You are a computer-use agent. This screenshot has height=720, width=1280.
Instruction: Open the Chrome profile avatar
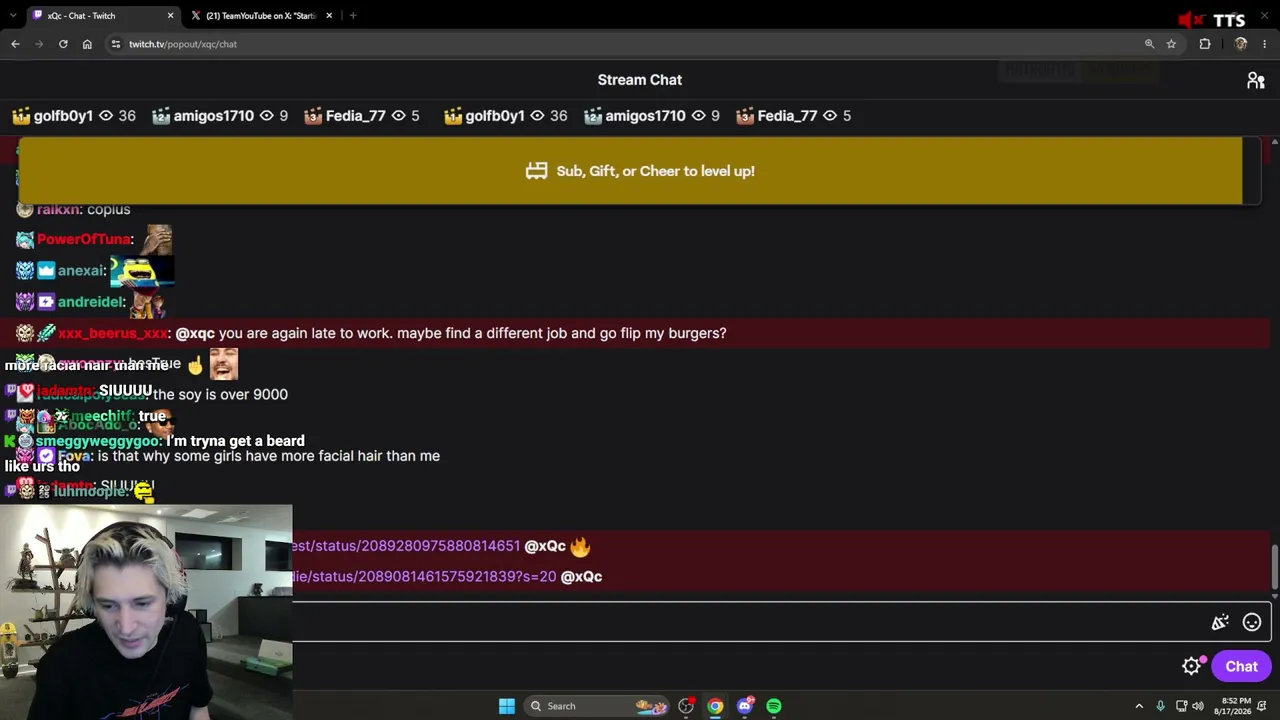point(1241,44)
